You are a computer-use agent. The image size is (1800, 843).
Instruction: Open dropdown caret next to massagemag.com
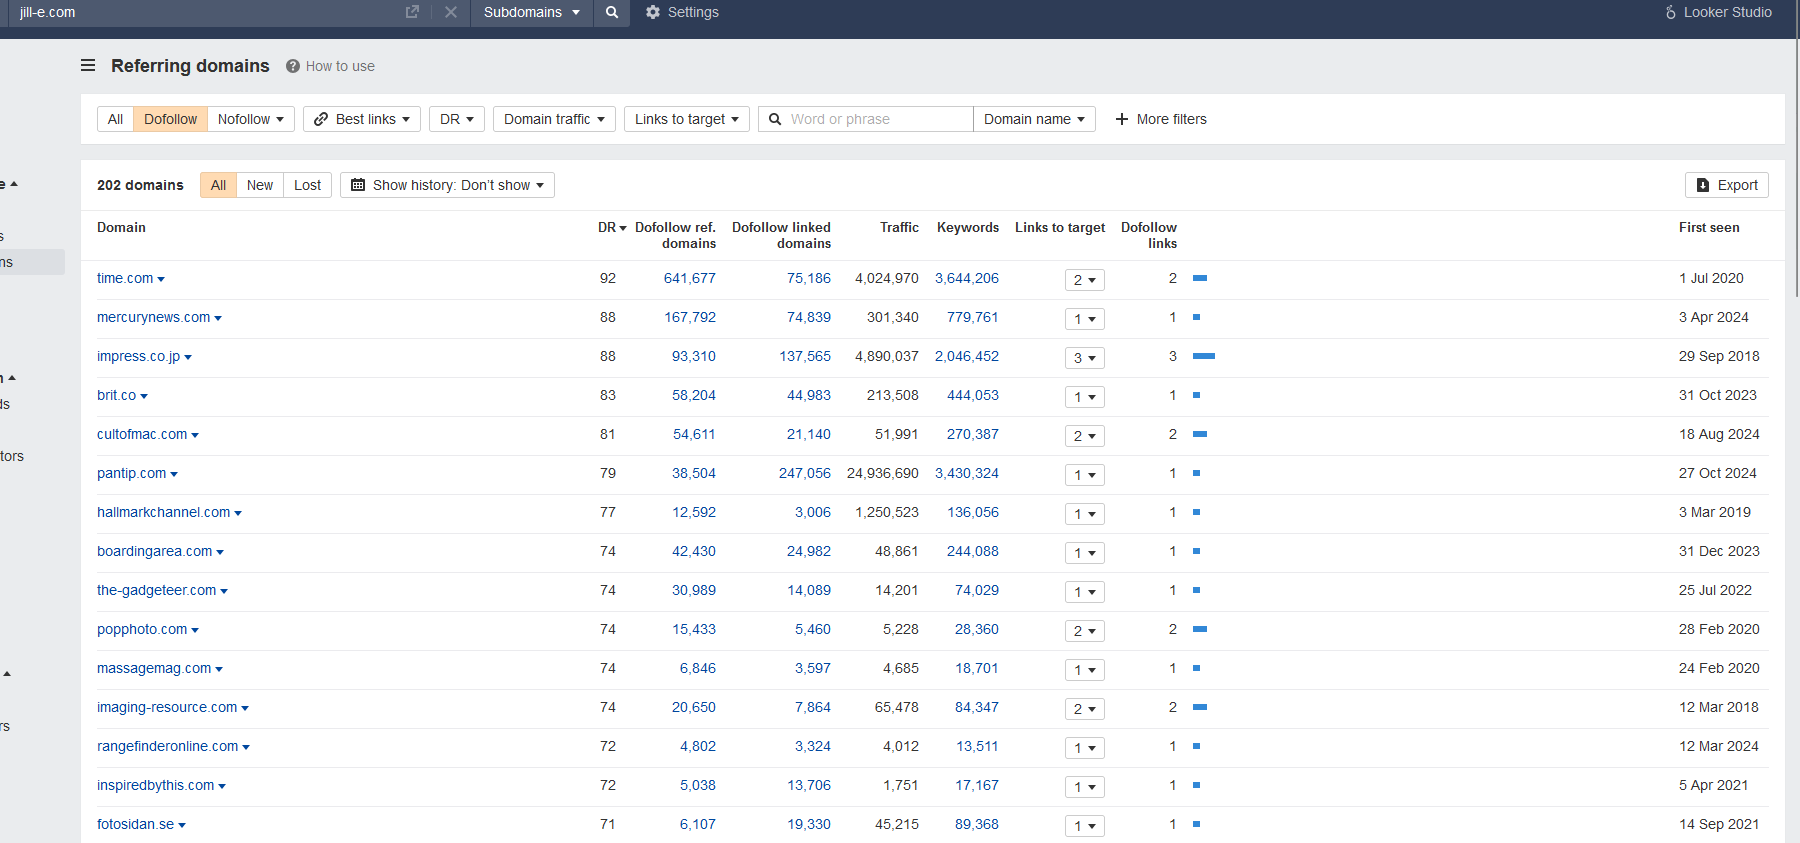click(x=219, y=669)
